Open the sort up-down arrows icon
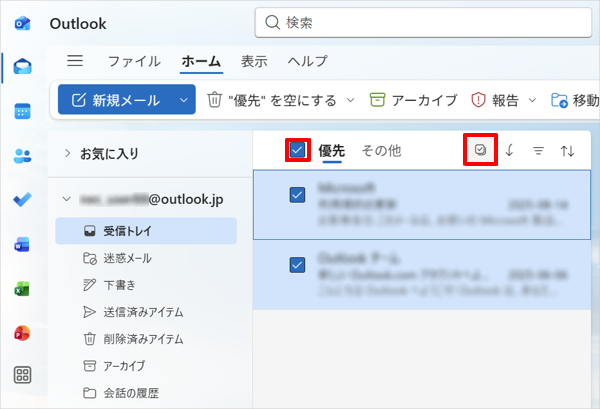 pos(567,151)
